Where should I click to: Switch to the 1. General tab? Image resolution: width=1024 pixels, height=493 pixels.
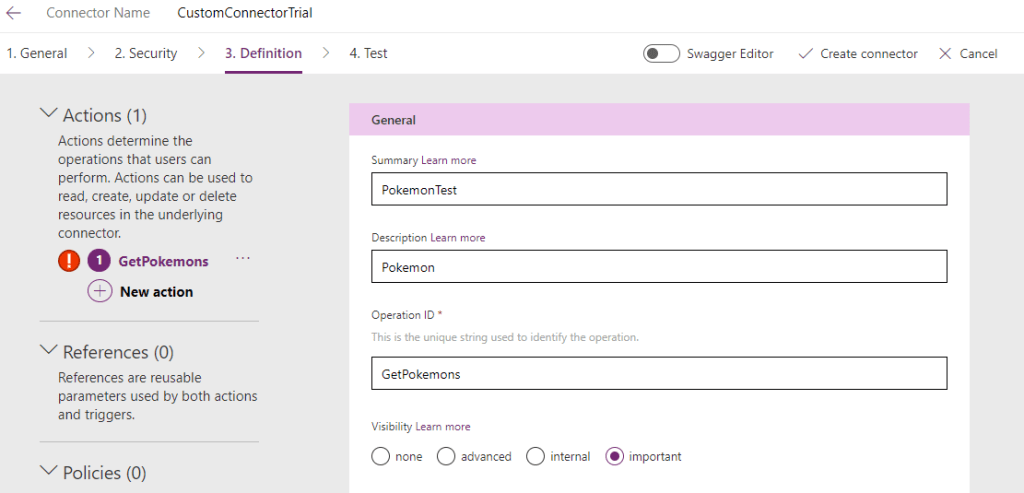(x=37, y=54)
